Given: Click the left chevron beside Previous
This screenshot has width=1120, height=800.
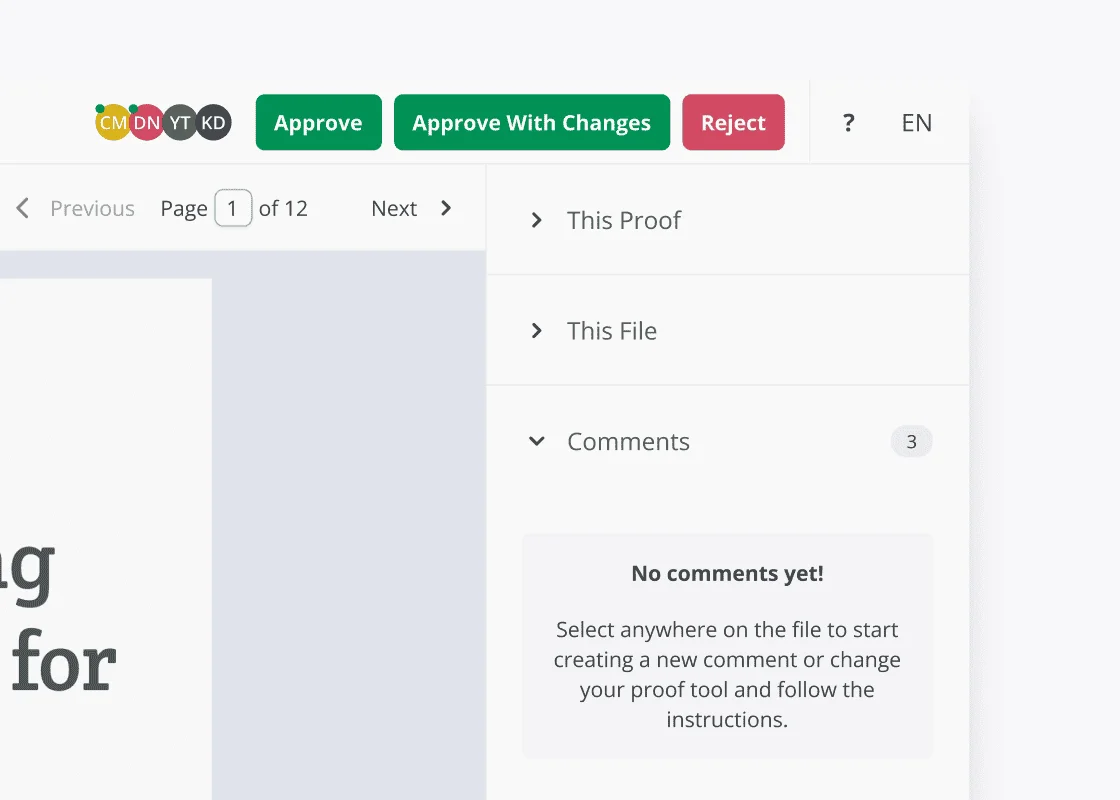Looking at the screenshot, I should 22,208.
